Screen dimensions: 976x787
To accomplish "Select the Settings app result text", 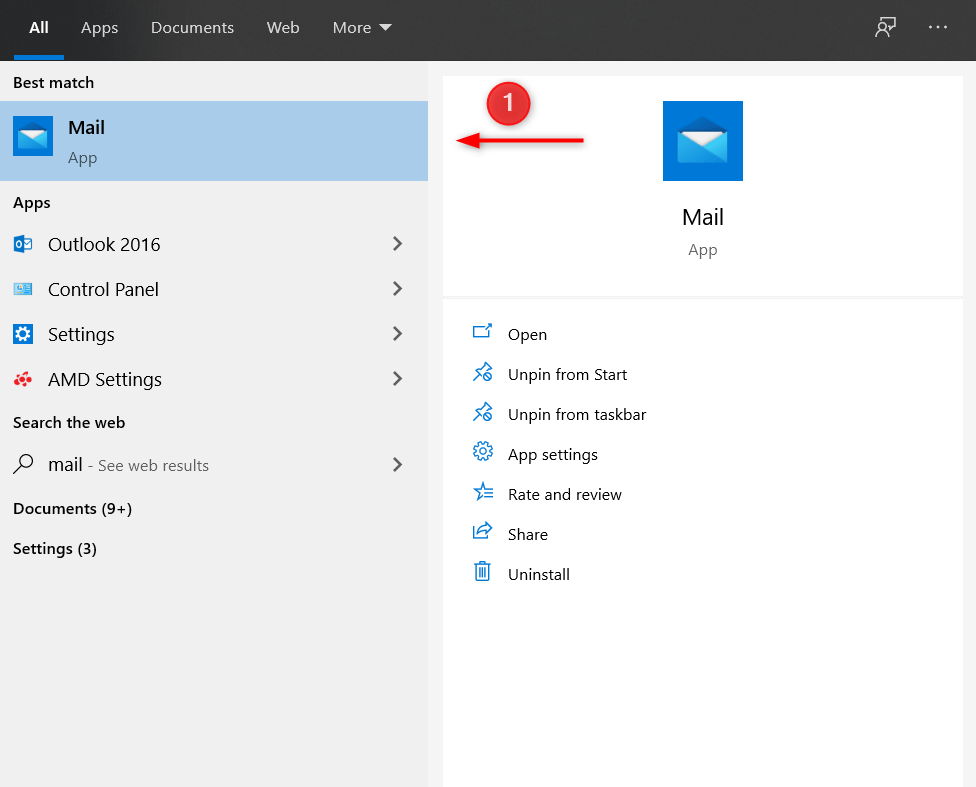I will 81,334.
